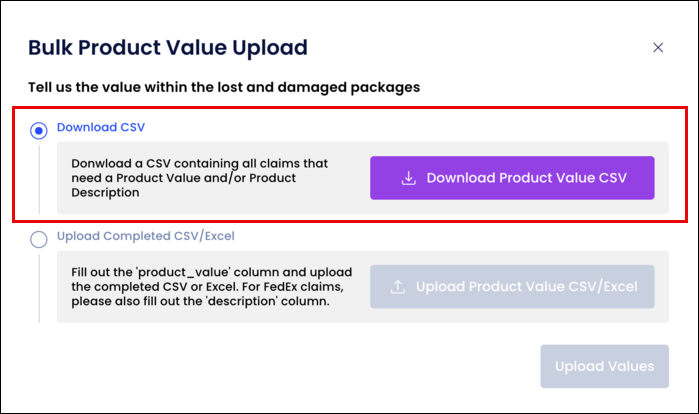Select the Download CSV radio button

click(x=39, y=131)
